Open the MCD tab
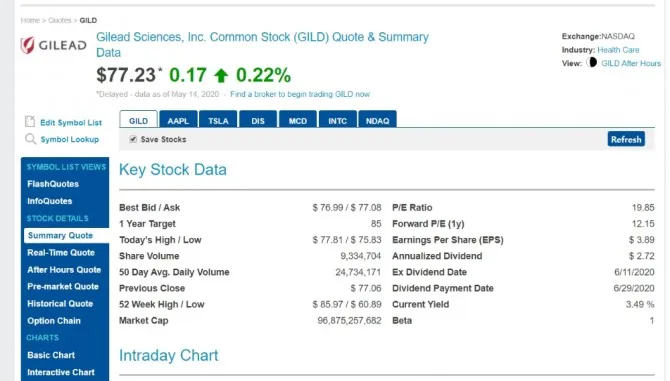This screenshot has width=670, height=381. pos(298,119)
